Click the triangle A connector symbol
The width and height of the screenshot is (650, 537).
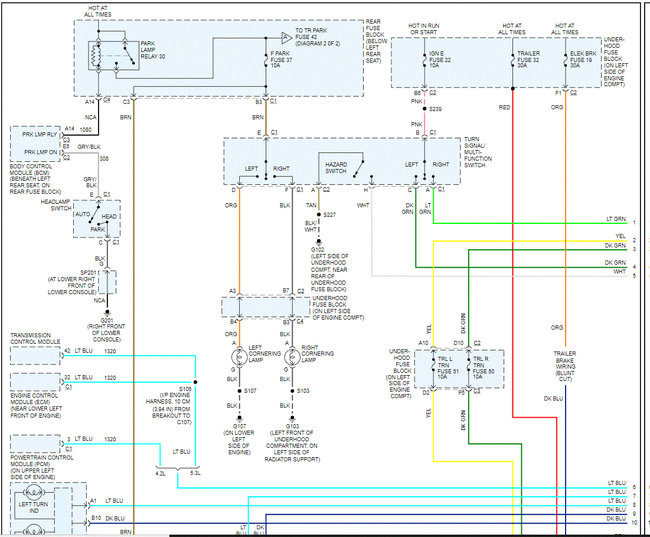click(286, 38)
